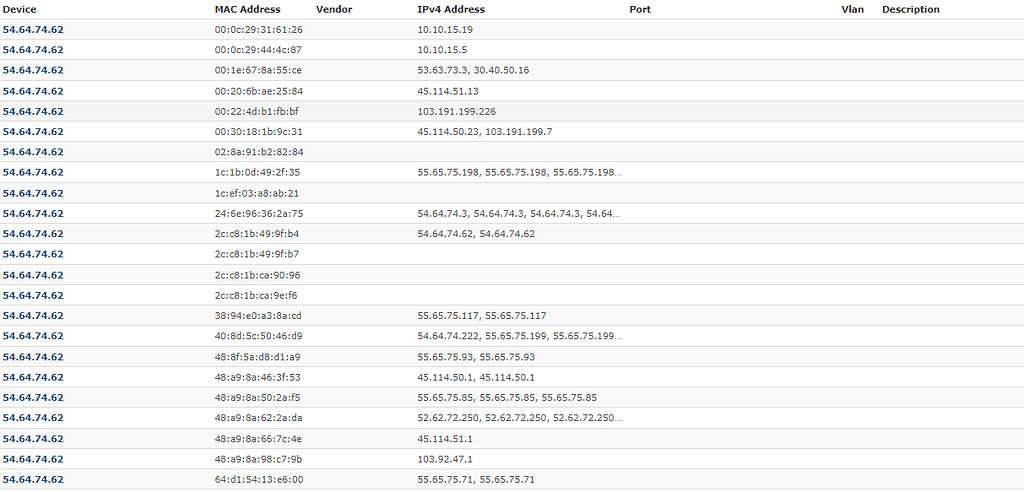Open device link for MAC 24:6e:96:36:2a:75
Viewport: 1024px width, 492px height.
pyautogui.click(x=33, y=213)
